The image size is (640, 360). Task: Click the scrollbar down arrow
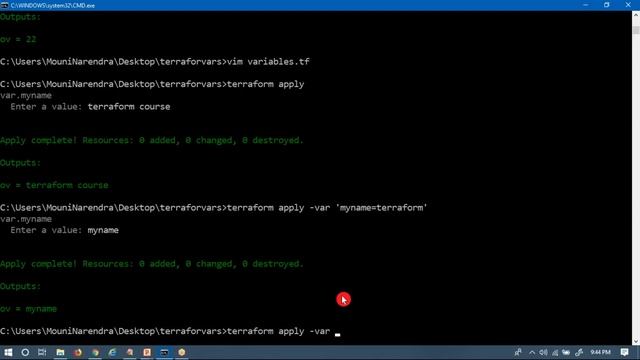(x=636, y=342)
